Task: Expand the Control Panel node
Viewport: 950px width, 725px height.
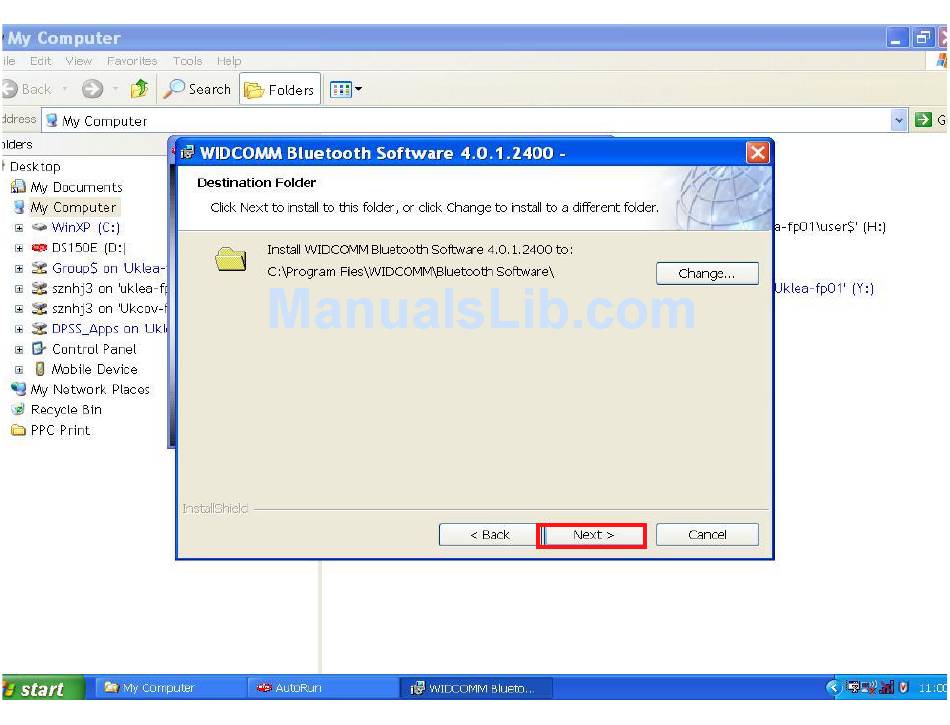Action: tap(19, 349)
